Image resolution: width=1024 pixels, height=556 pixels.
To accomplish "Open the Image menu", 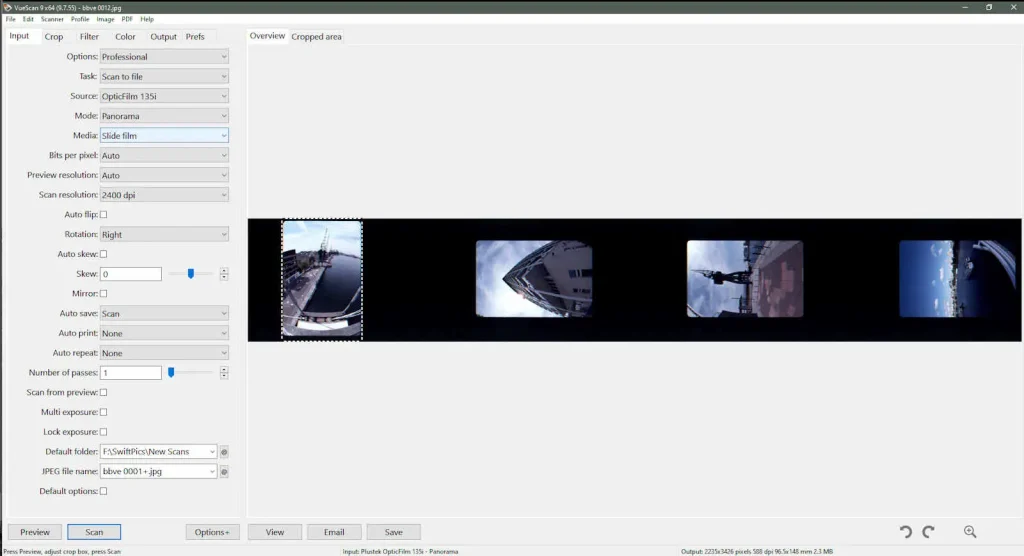I will [x=105, y=19].
